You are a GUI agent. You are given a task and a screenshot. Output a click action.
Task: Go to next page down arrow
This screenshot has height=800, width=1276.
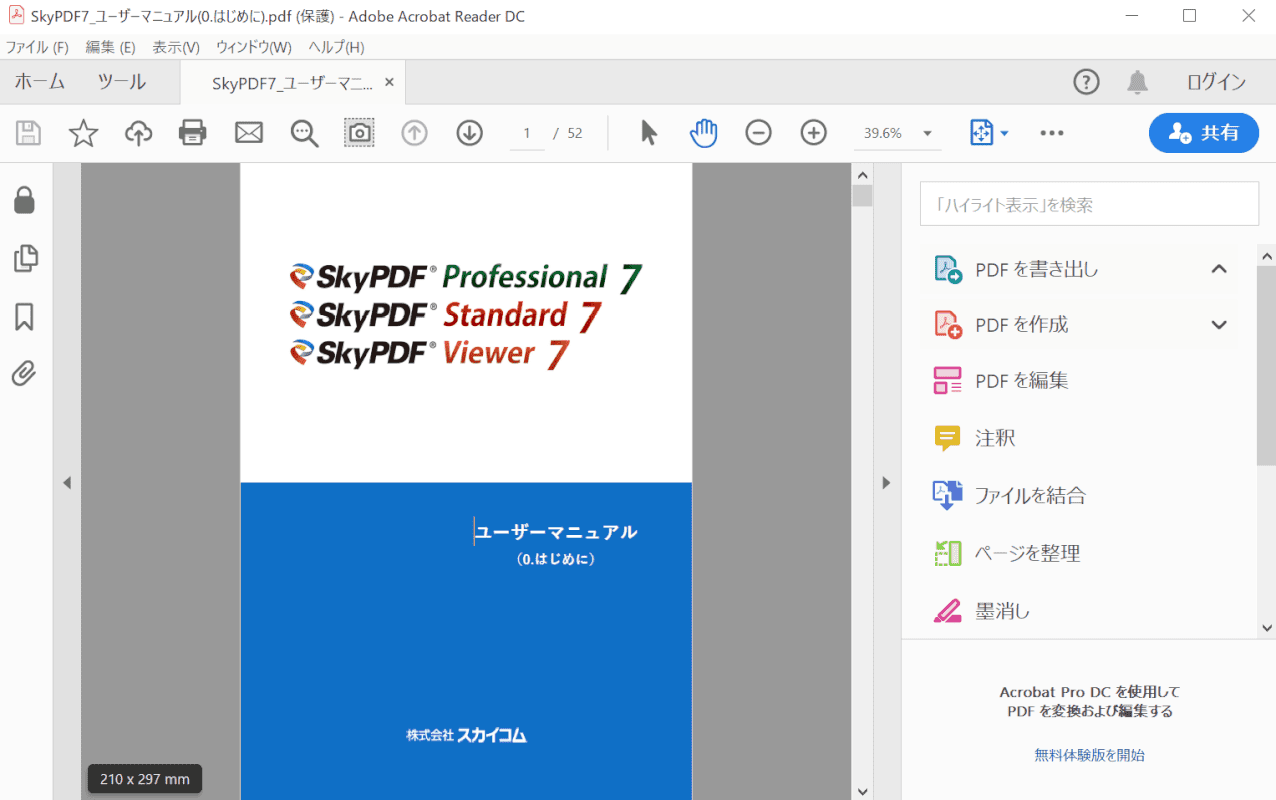pyautogui.click(x=469, y=133)
